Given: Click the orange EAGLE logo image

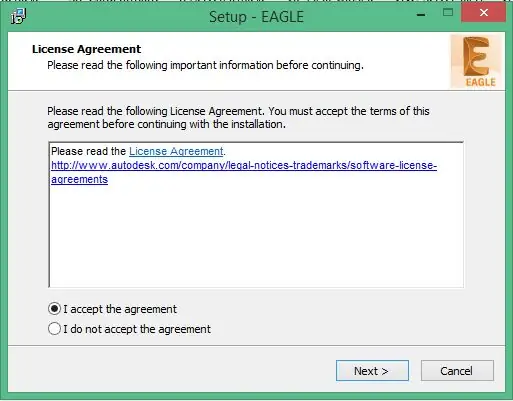Looking at the screenshot, I should tap(476, 61).
